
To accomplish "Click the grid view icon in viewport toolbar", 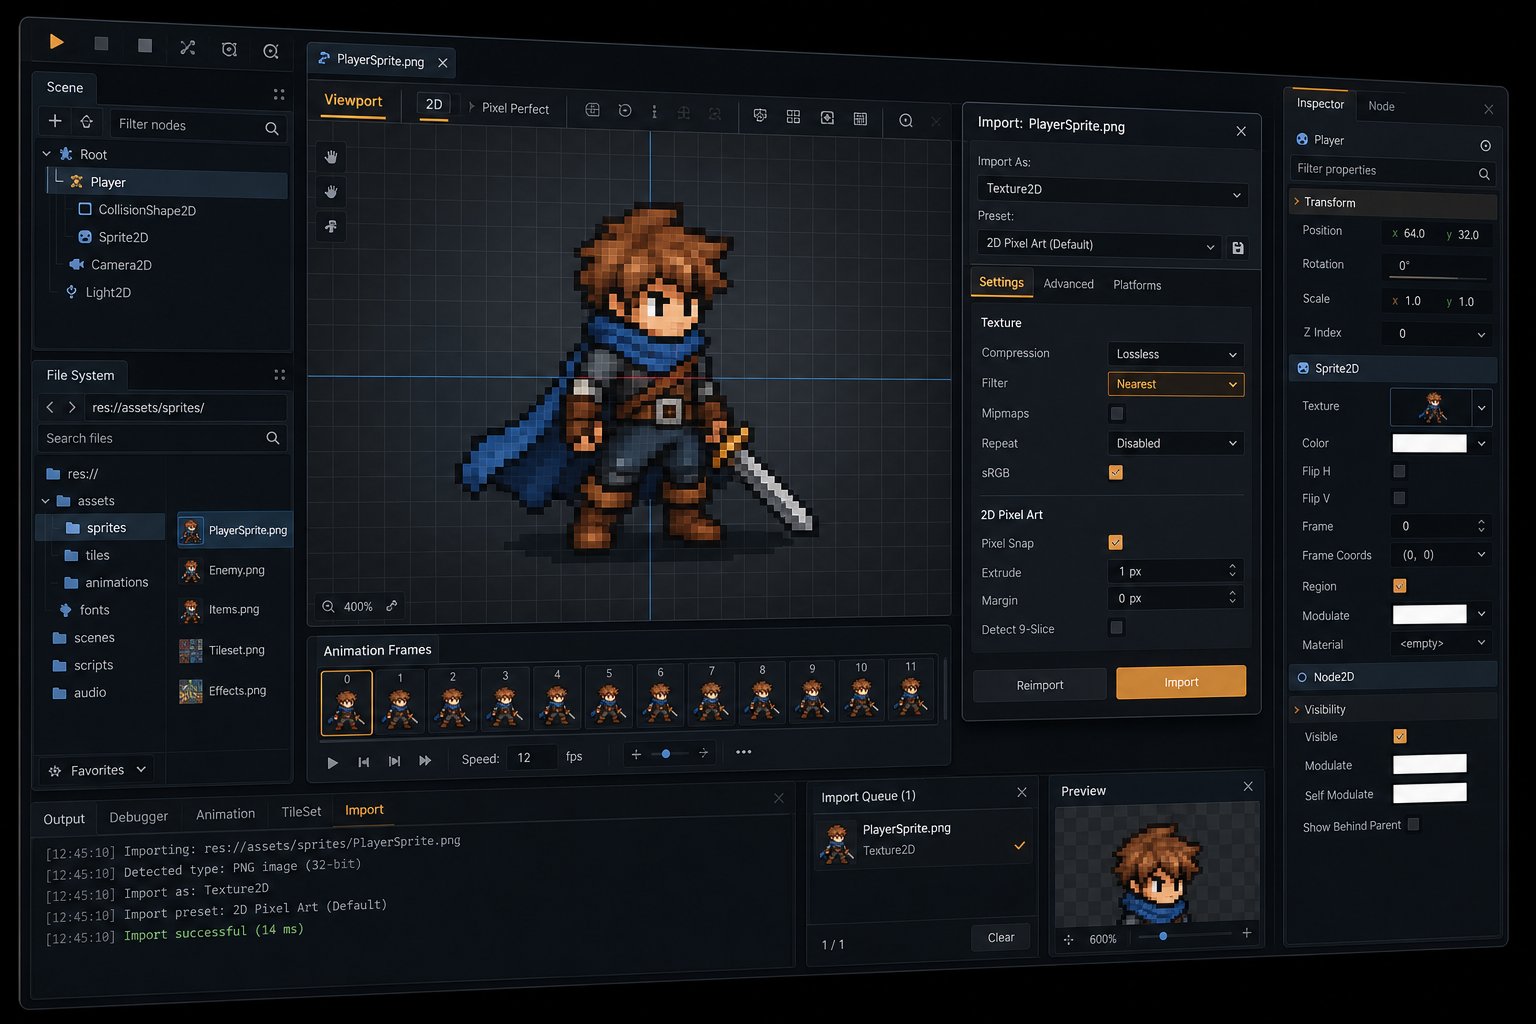I will 793,117.
